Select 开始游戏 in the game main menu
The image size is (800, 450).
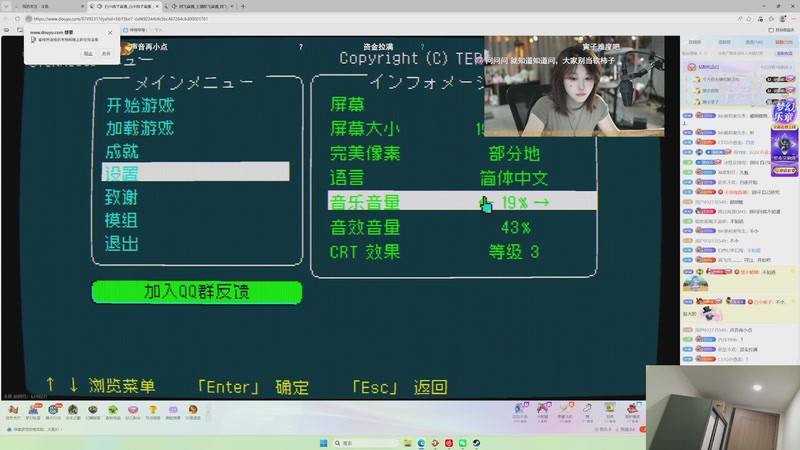click(140, 106)
